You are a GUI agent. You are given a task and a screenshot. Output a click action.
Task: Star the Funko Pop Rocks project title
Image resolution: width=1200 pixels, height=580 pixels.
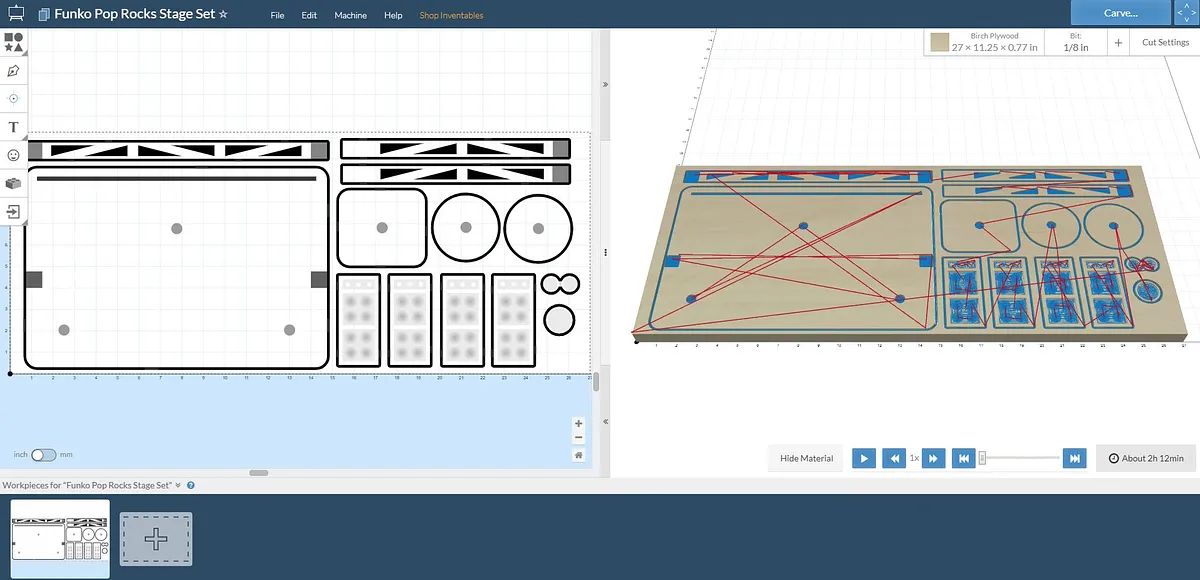coord(223,15)
